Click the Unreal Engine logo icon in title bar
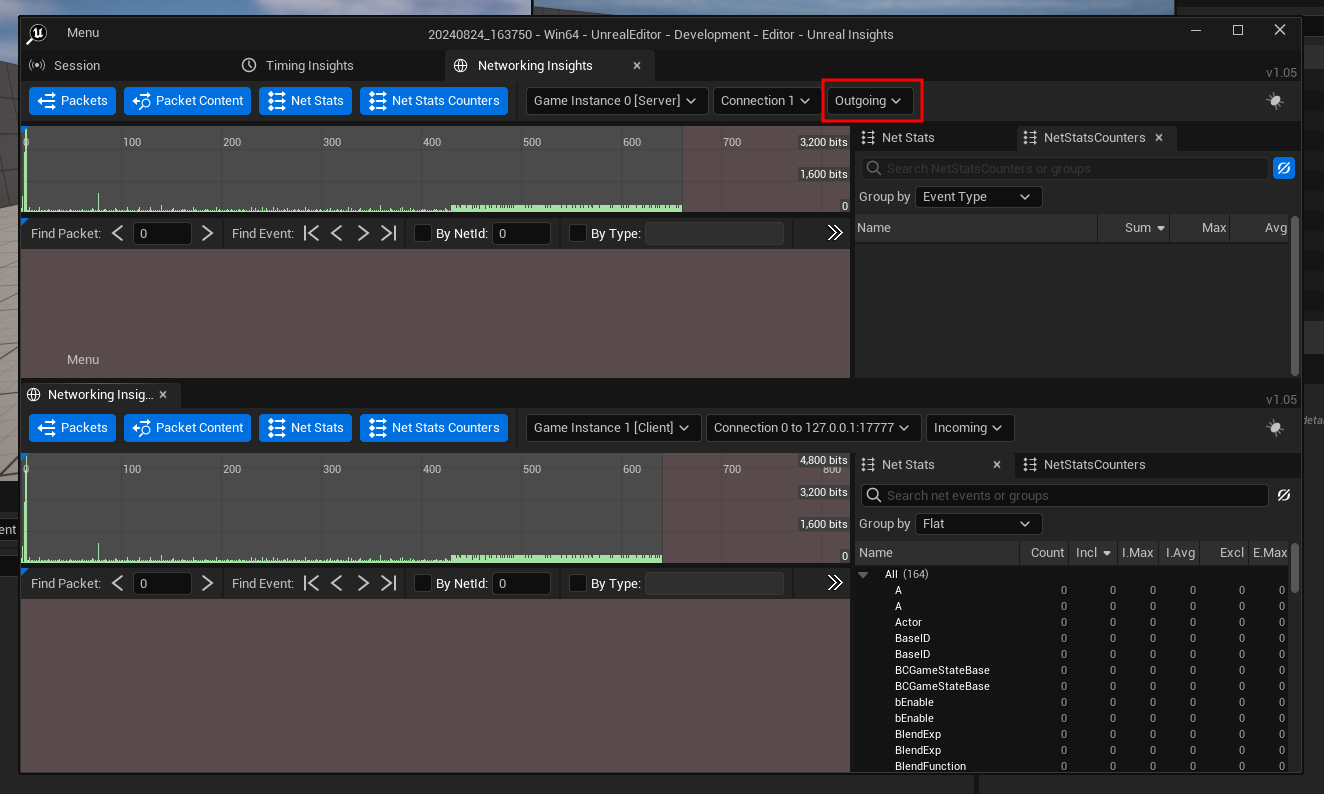Screen dimensions: 1324x794 (37, 33)
